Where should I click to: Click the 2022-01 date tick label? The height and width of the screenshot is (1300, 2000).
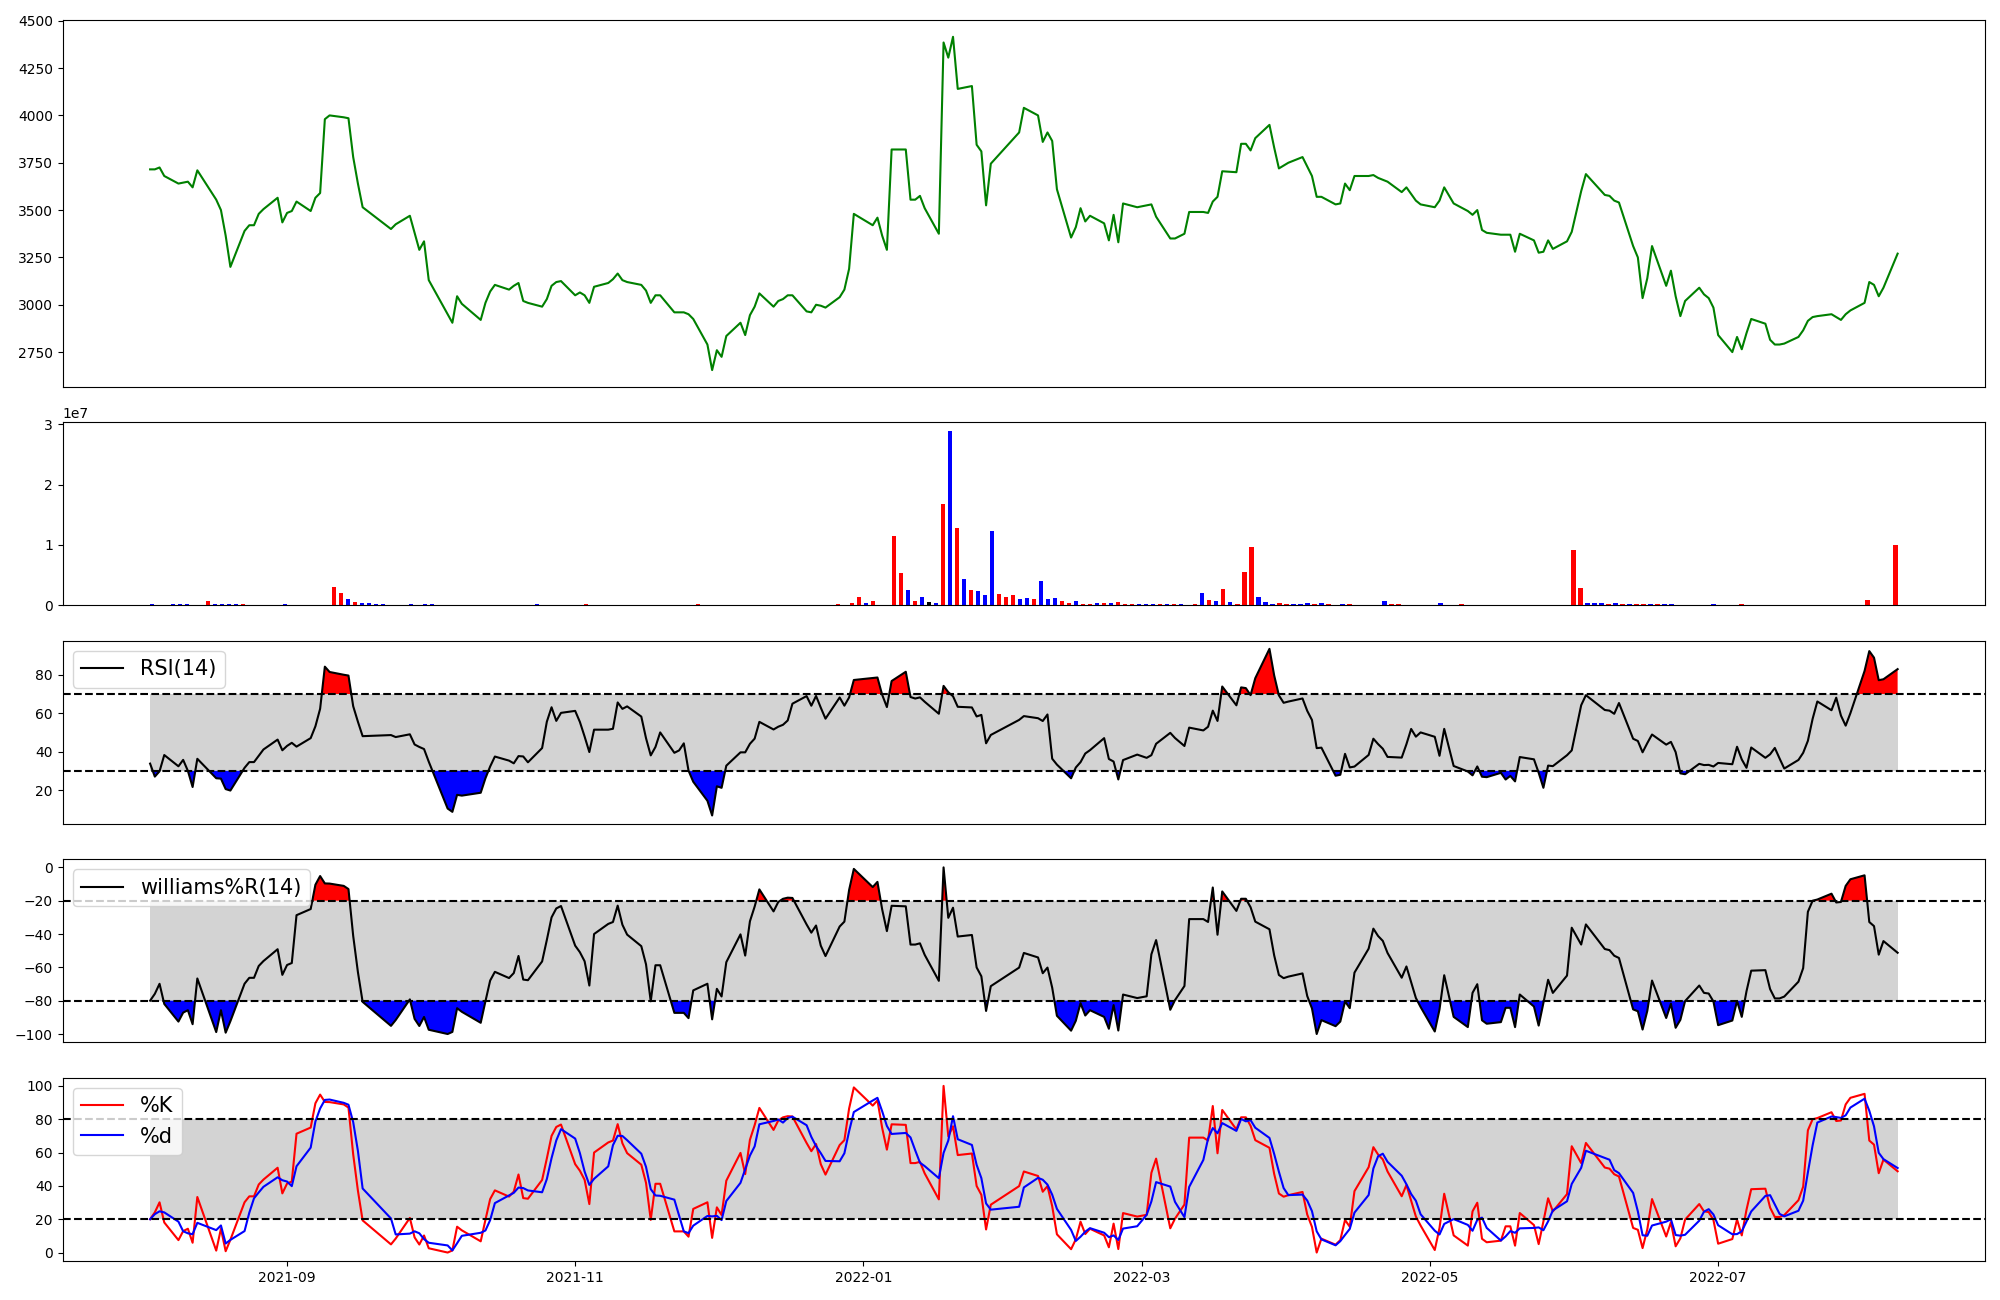tap(863, 1277)
